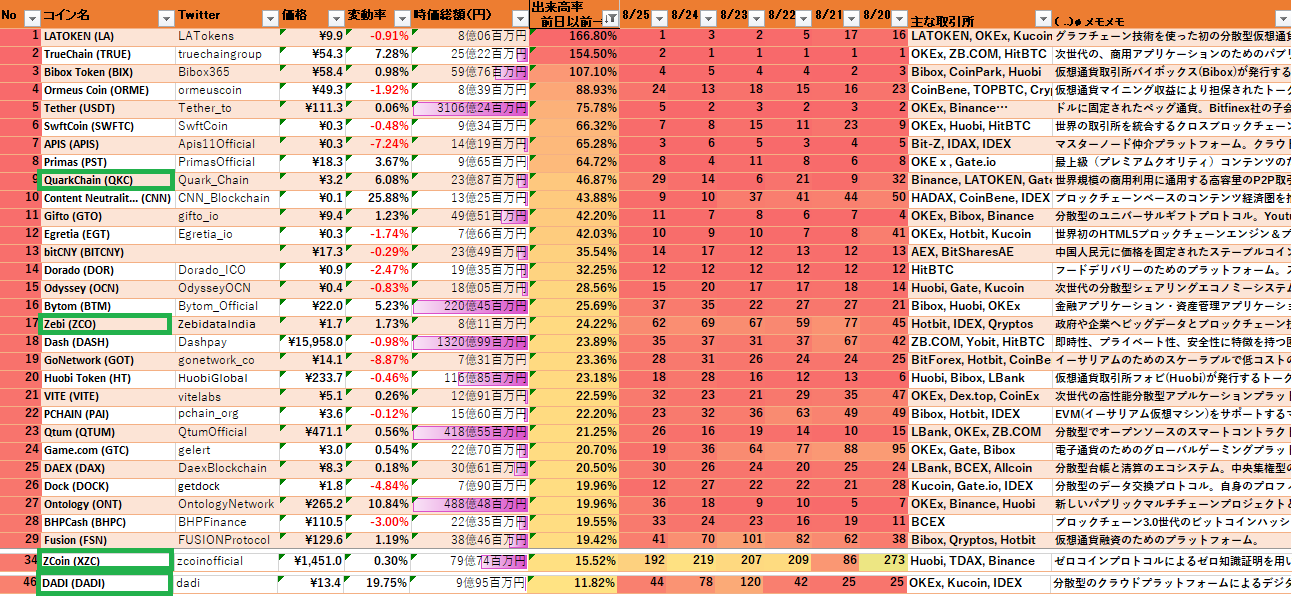Select the green-outlined Zebi (ZCO) cell
The width and height of the screenshot is (1295, 602).
click(x=105, y=324)
